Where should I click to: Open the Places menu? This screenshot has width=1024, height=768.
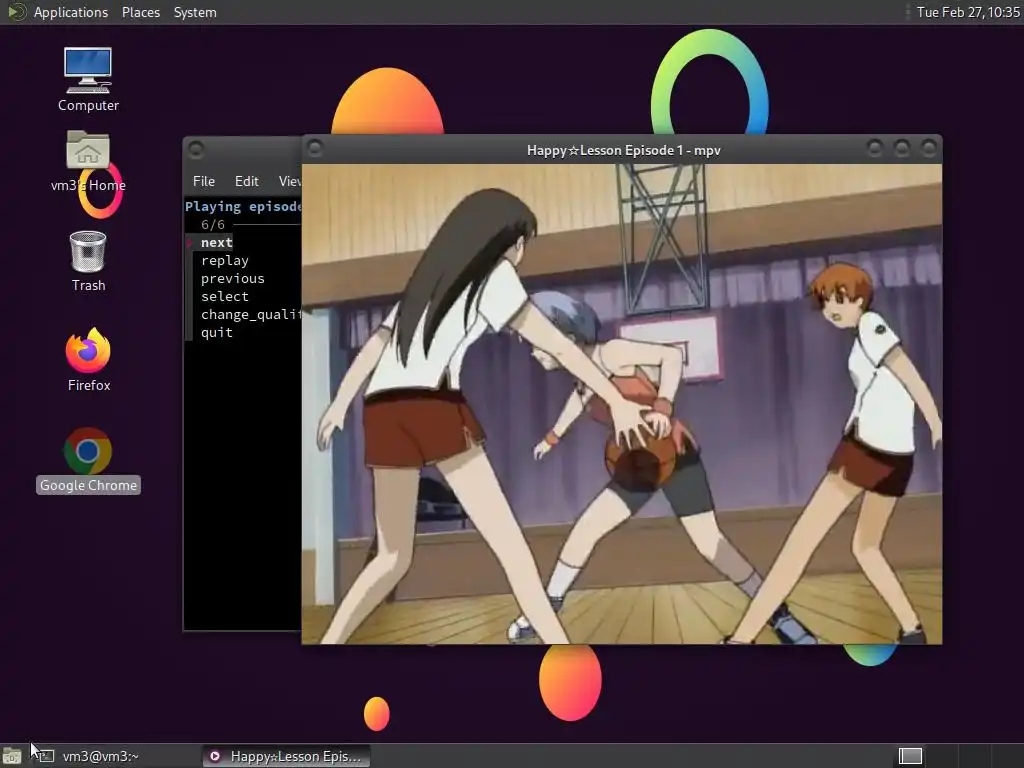[x=140, y=12]
